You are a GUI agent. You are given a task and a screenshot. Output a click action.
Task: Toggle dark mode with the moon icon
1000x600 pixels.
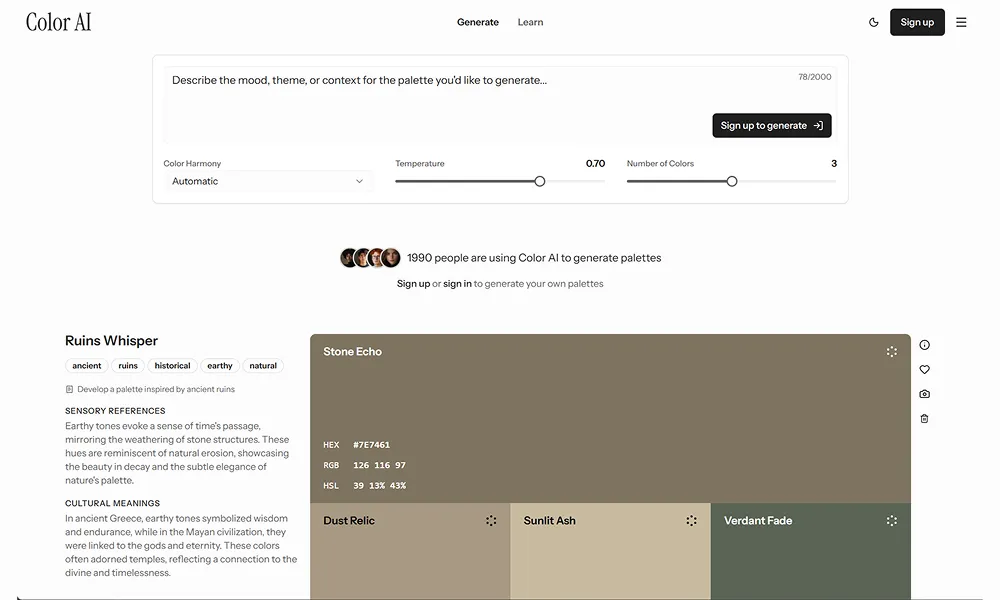[x=874, y=22]
